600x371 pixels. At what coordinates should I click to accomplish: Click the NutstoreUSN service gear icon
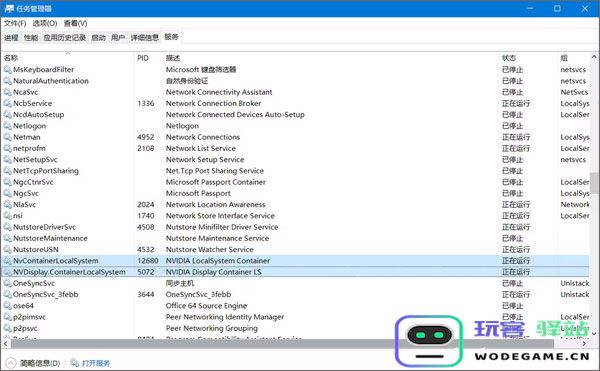tap(7, 249)
